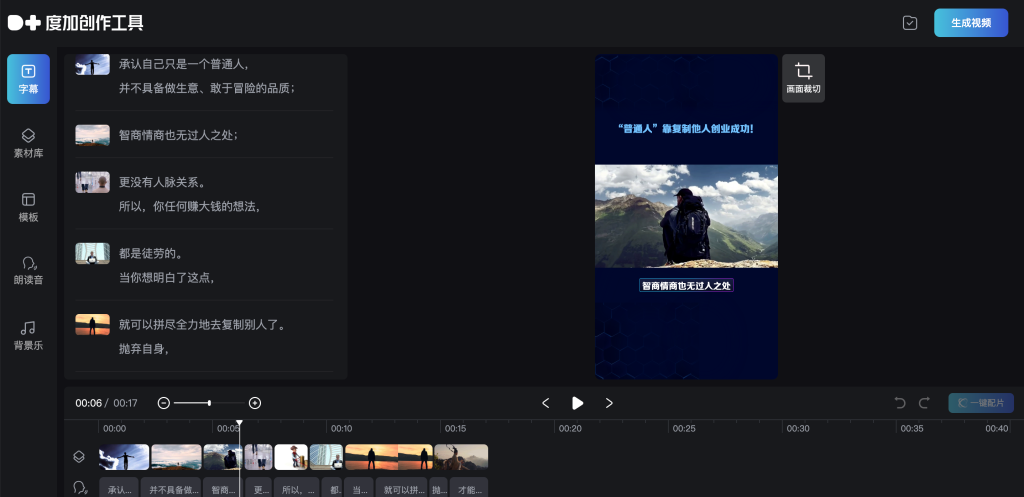This screenshot has width=1024, height=497.
Task: Select the 承认... audio segment
Action: pos(119,489)
